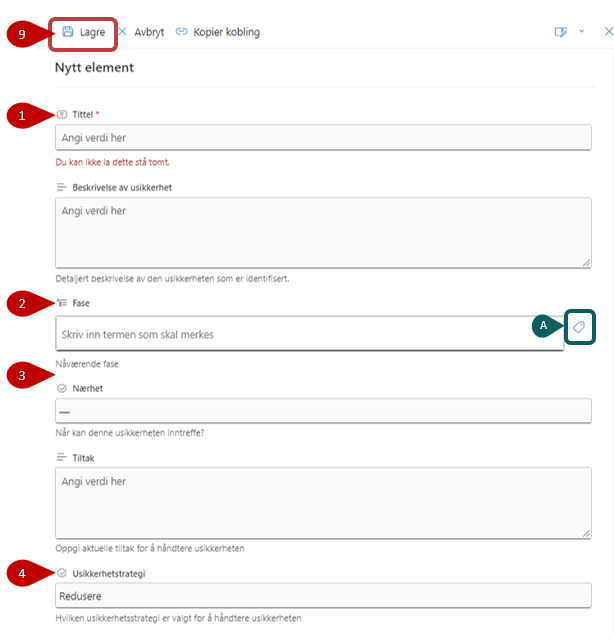The height and width of the screenshot is (643, 614).
Task: Click the green marker labeled A
Action: pyautogui.click(x=545, y=326)
